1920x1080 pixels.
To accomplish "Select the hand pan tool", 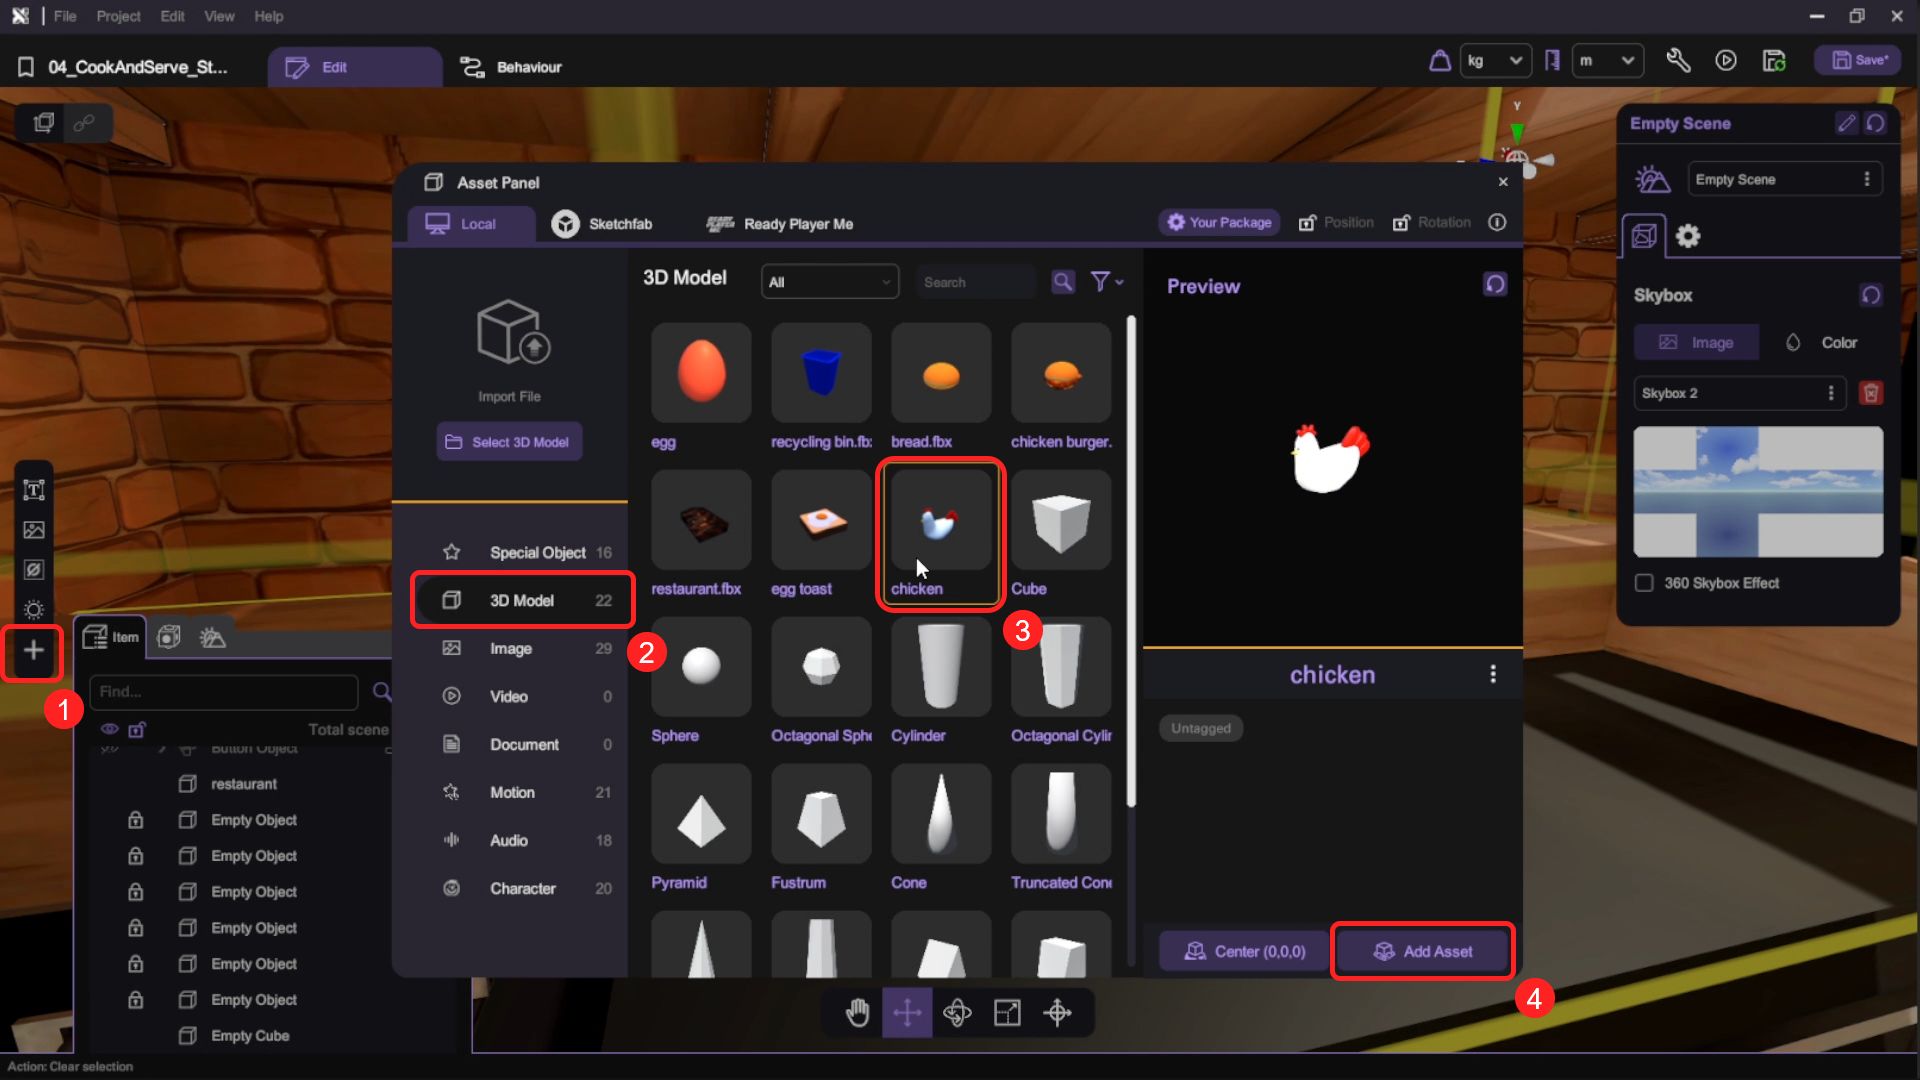I will pyautogui.click(x=857, y=1013).
